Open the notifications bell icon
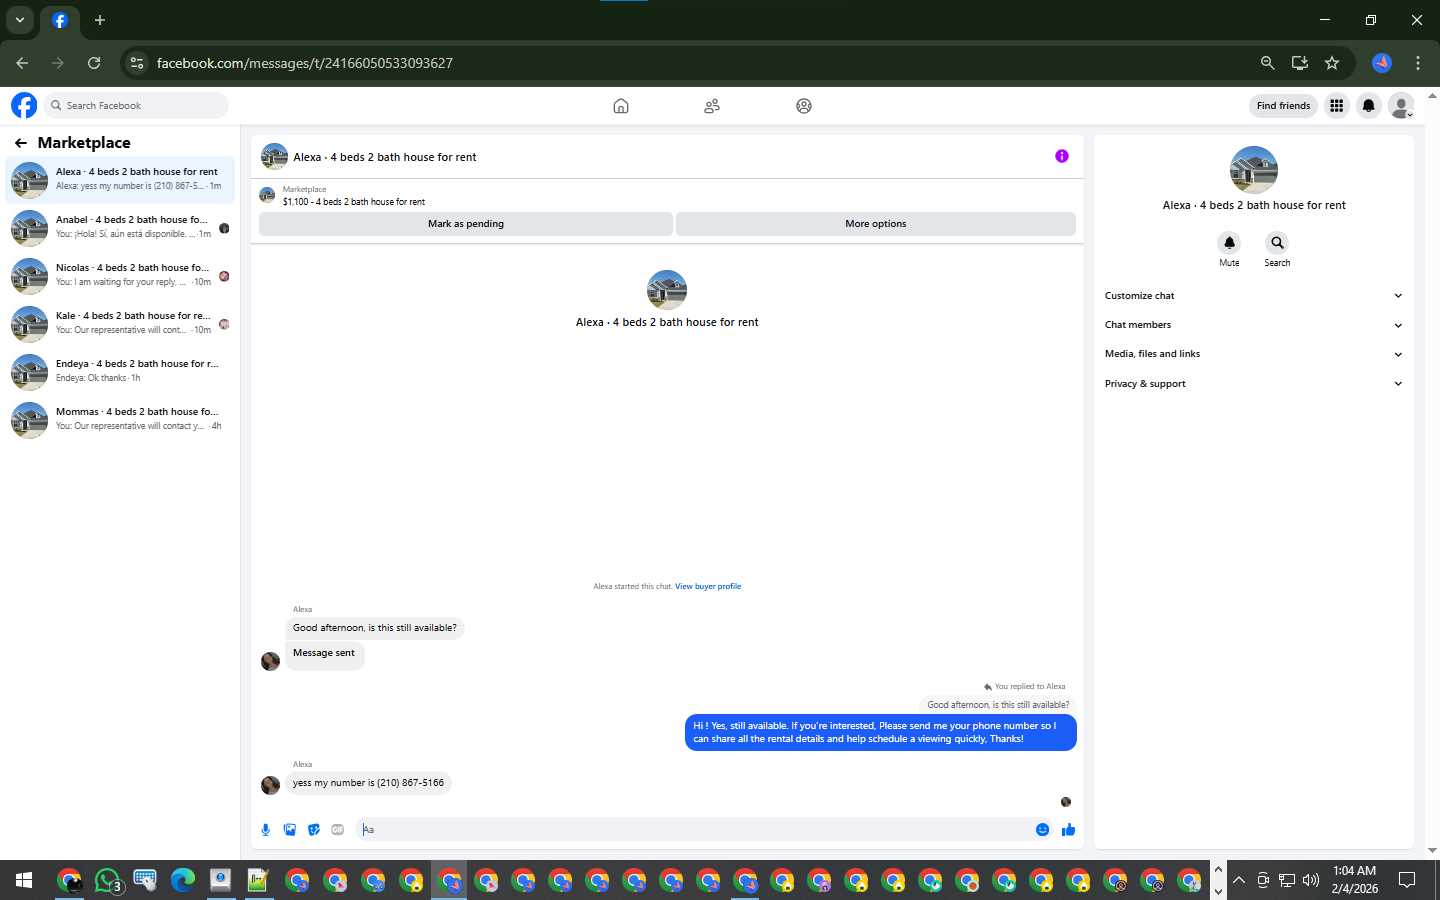Viewport: 1440px width, 900px height. click(x=1369, y=105)
